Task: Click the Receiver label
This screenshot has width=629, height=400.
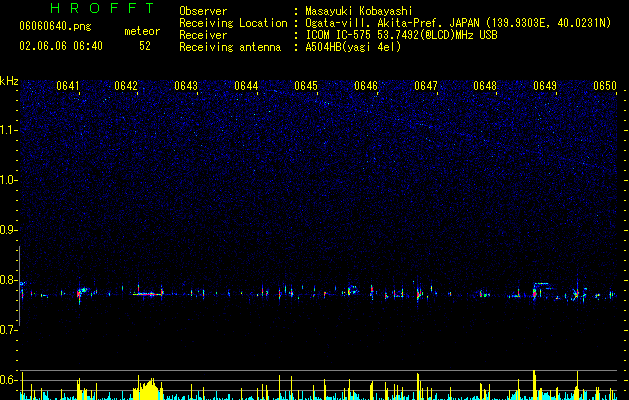Action: 203,35
